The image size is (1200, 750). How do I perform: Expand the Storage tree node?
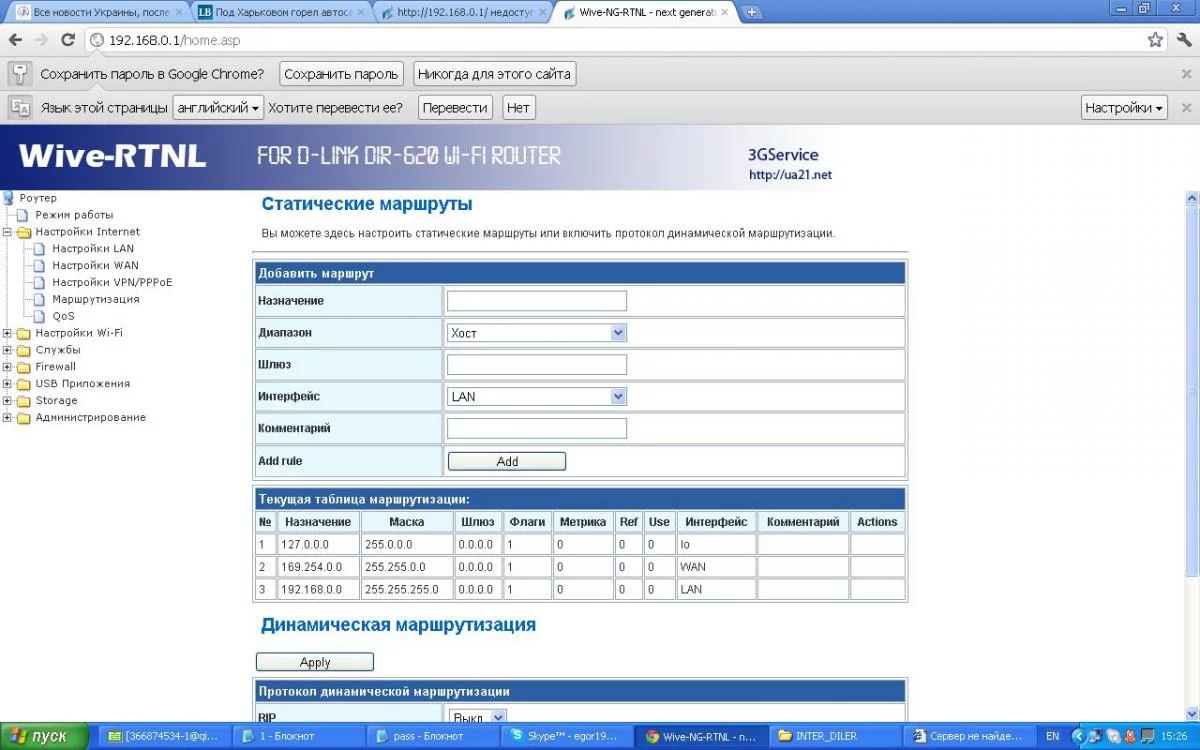tap(8, 401)
